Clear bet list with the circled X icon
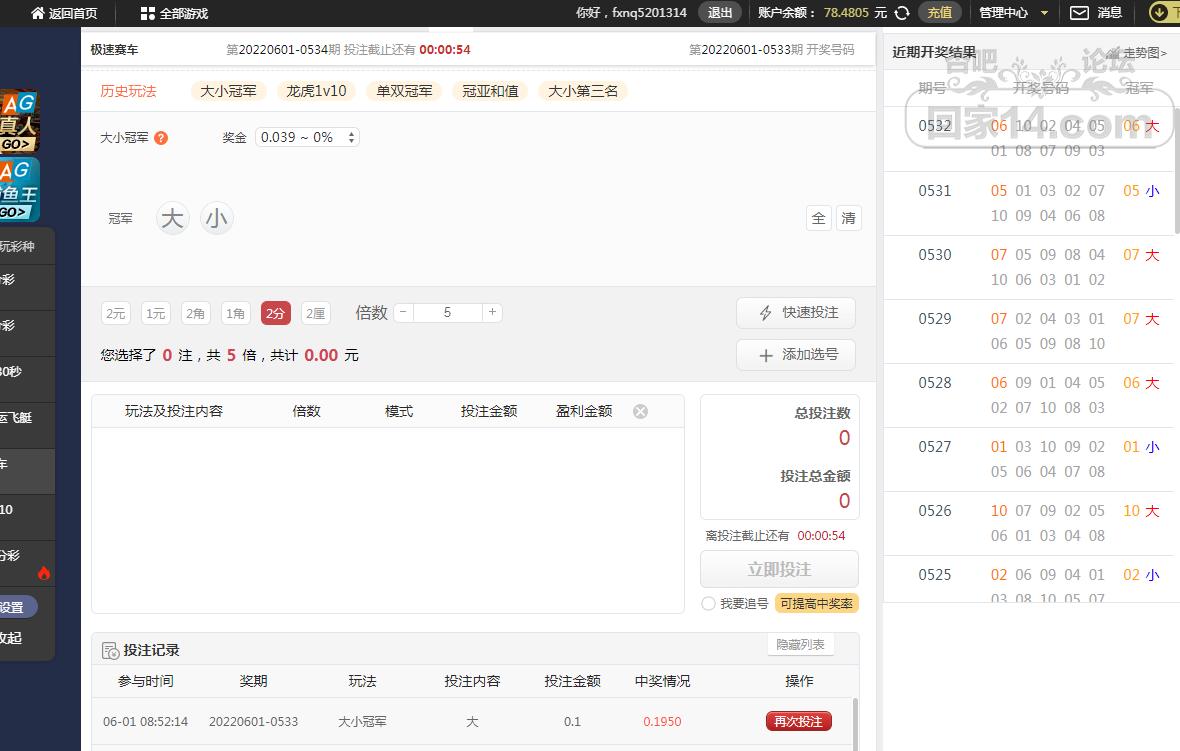1180x751 pixels. (x=640, y=411)
